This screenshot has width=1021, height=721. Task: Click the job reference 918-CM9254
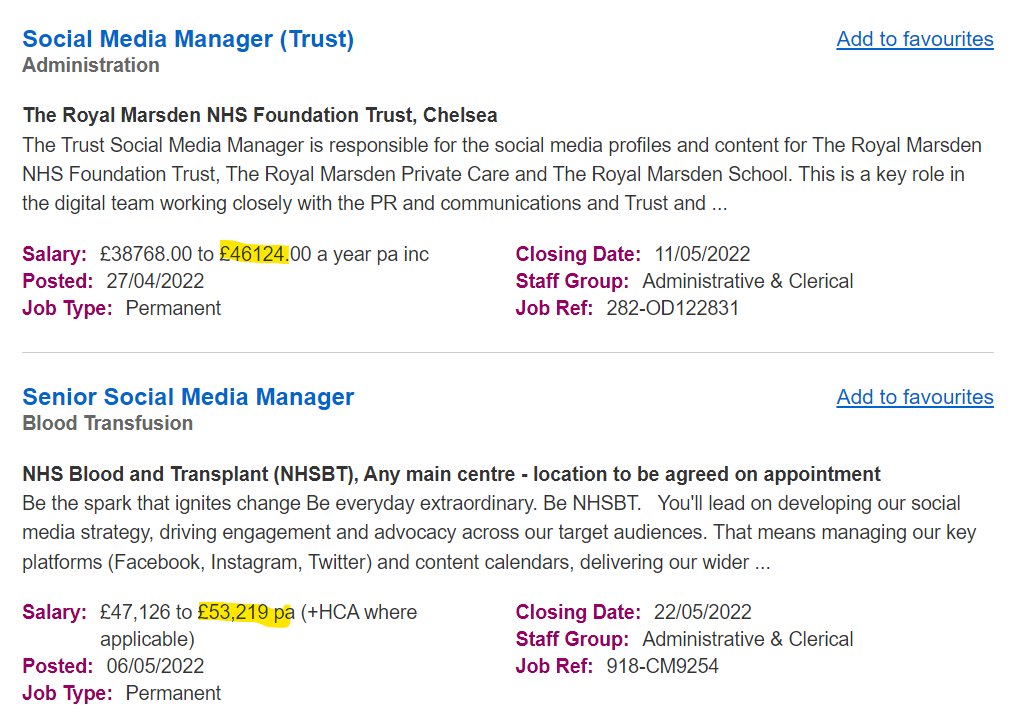[662, 665]
